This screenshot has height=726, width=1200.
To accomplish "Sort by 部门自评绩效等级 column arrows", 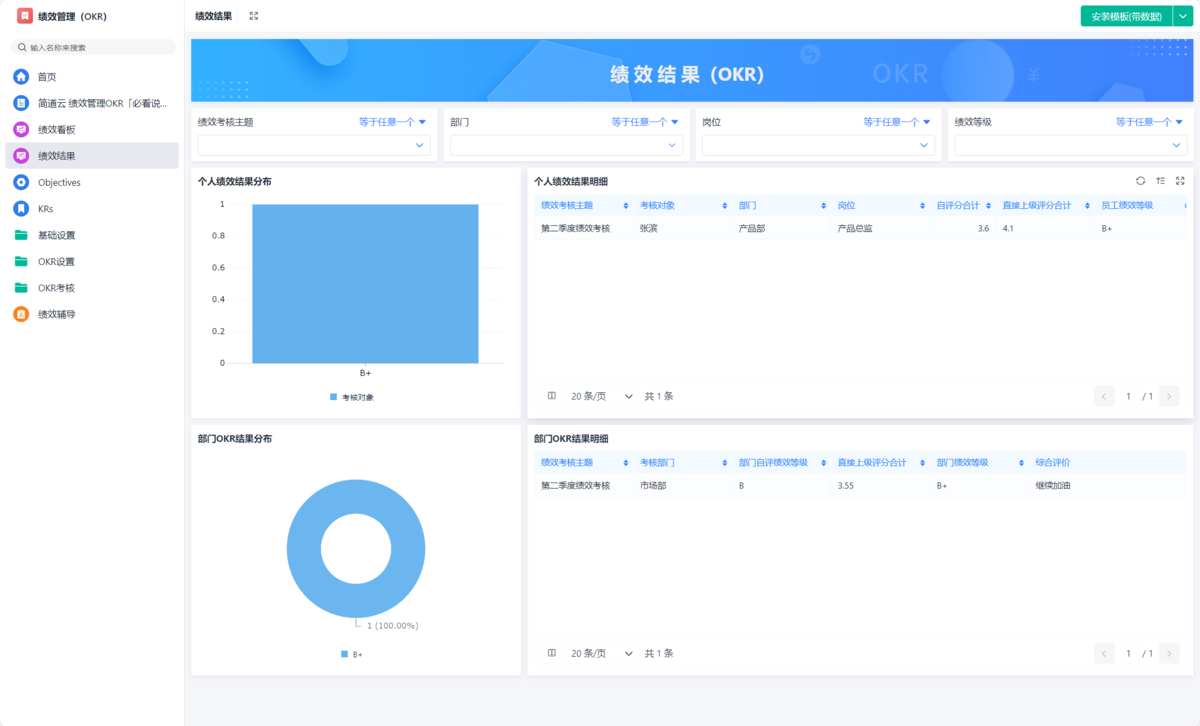I will coord(823,463).
